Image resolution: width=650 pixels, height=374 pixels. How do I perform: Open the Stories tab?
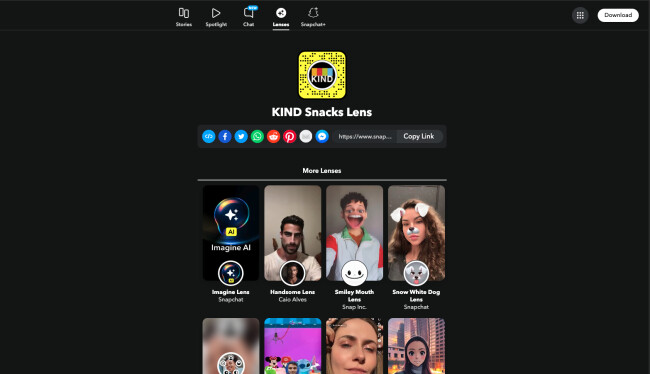point(184,17)
